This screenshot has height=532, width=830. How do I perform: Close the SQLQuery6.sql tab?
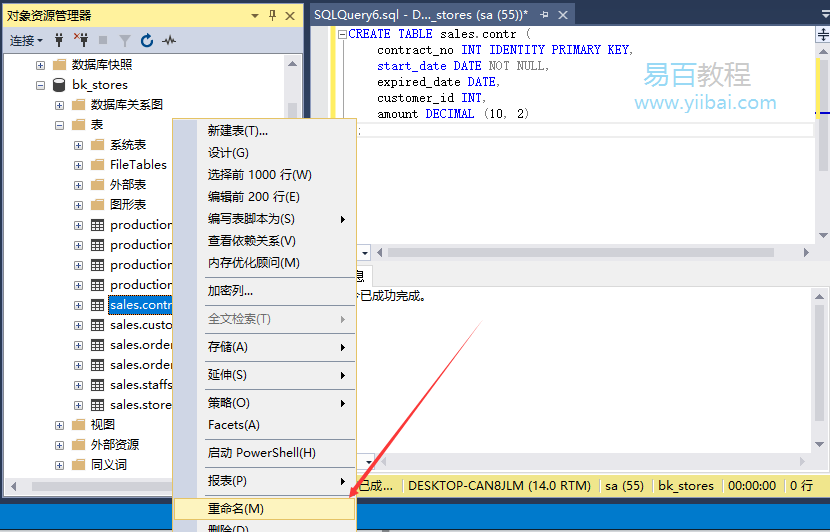pyautogui.click(x=563, y=15)
